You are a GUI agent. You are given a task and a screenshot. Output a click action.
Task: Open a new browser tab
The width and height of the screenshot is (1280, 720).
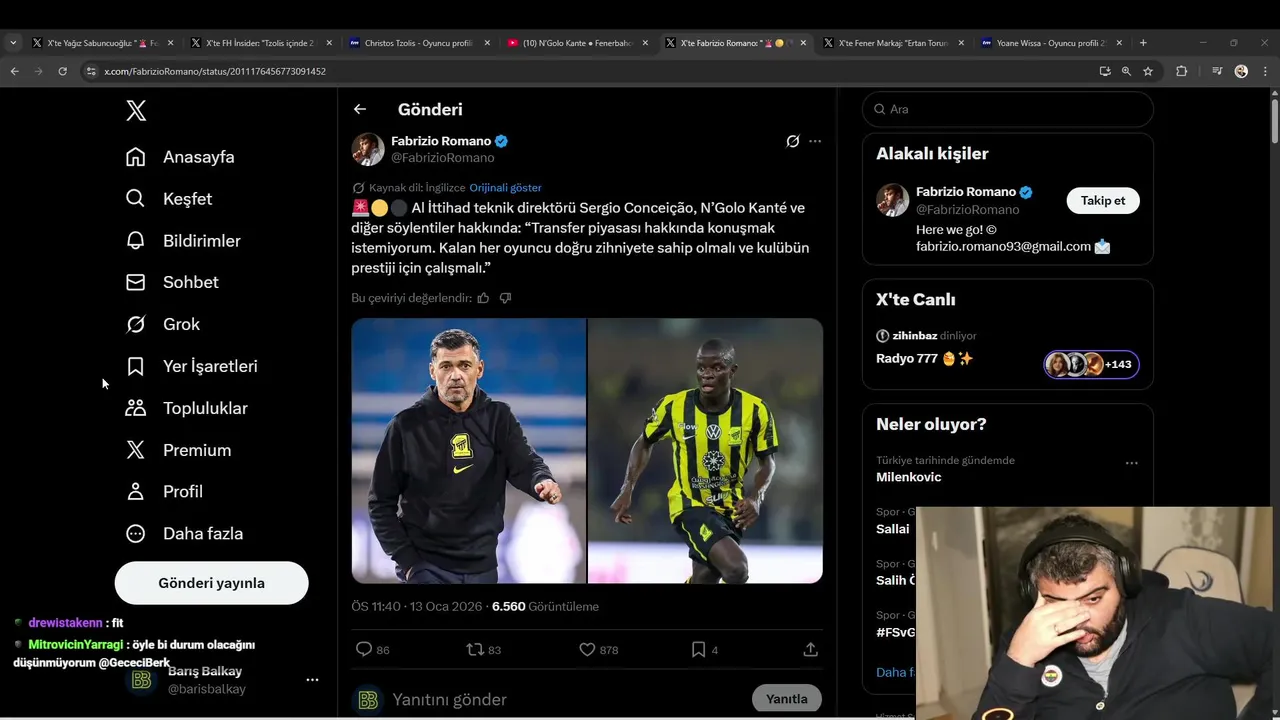(1143, 43)
